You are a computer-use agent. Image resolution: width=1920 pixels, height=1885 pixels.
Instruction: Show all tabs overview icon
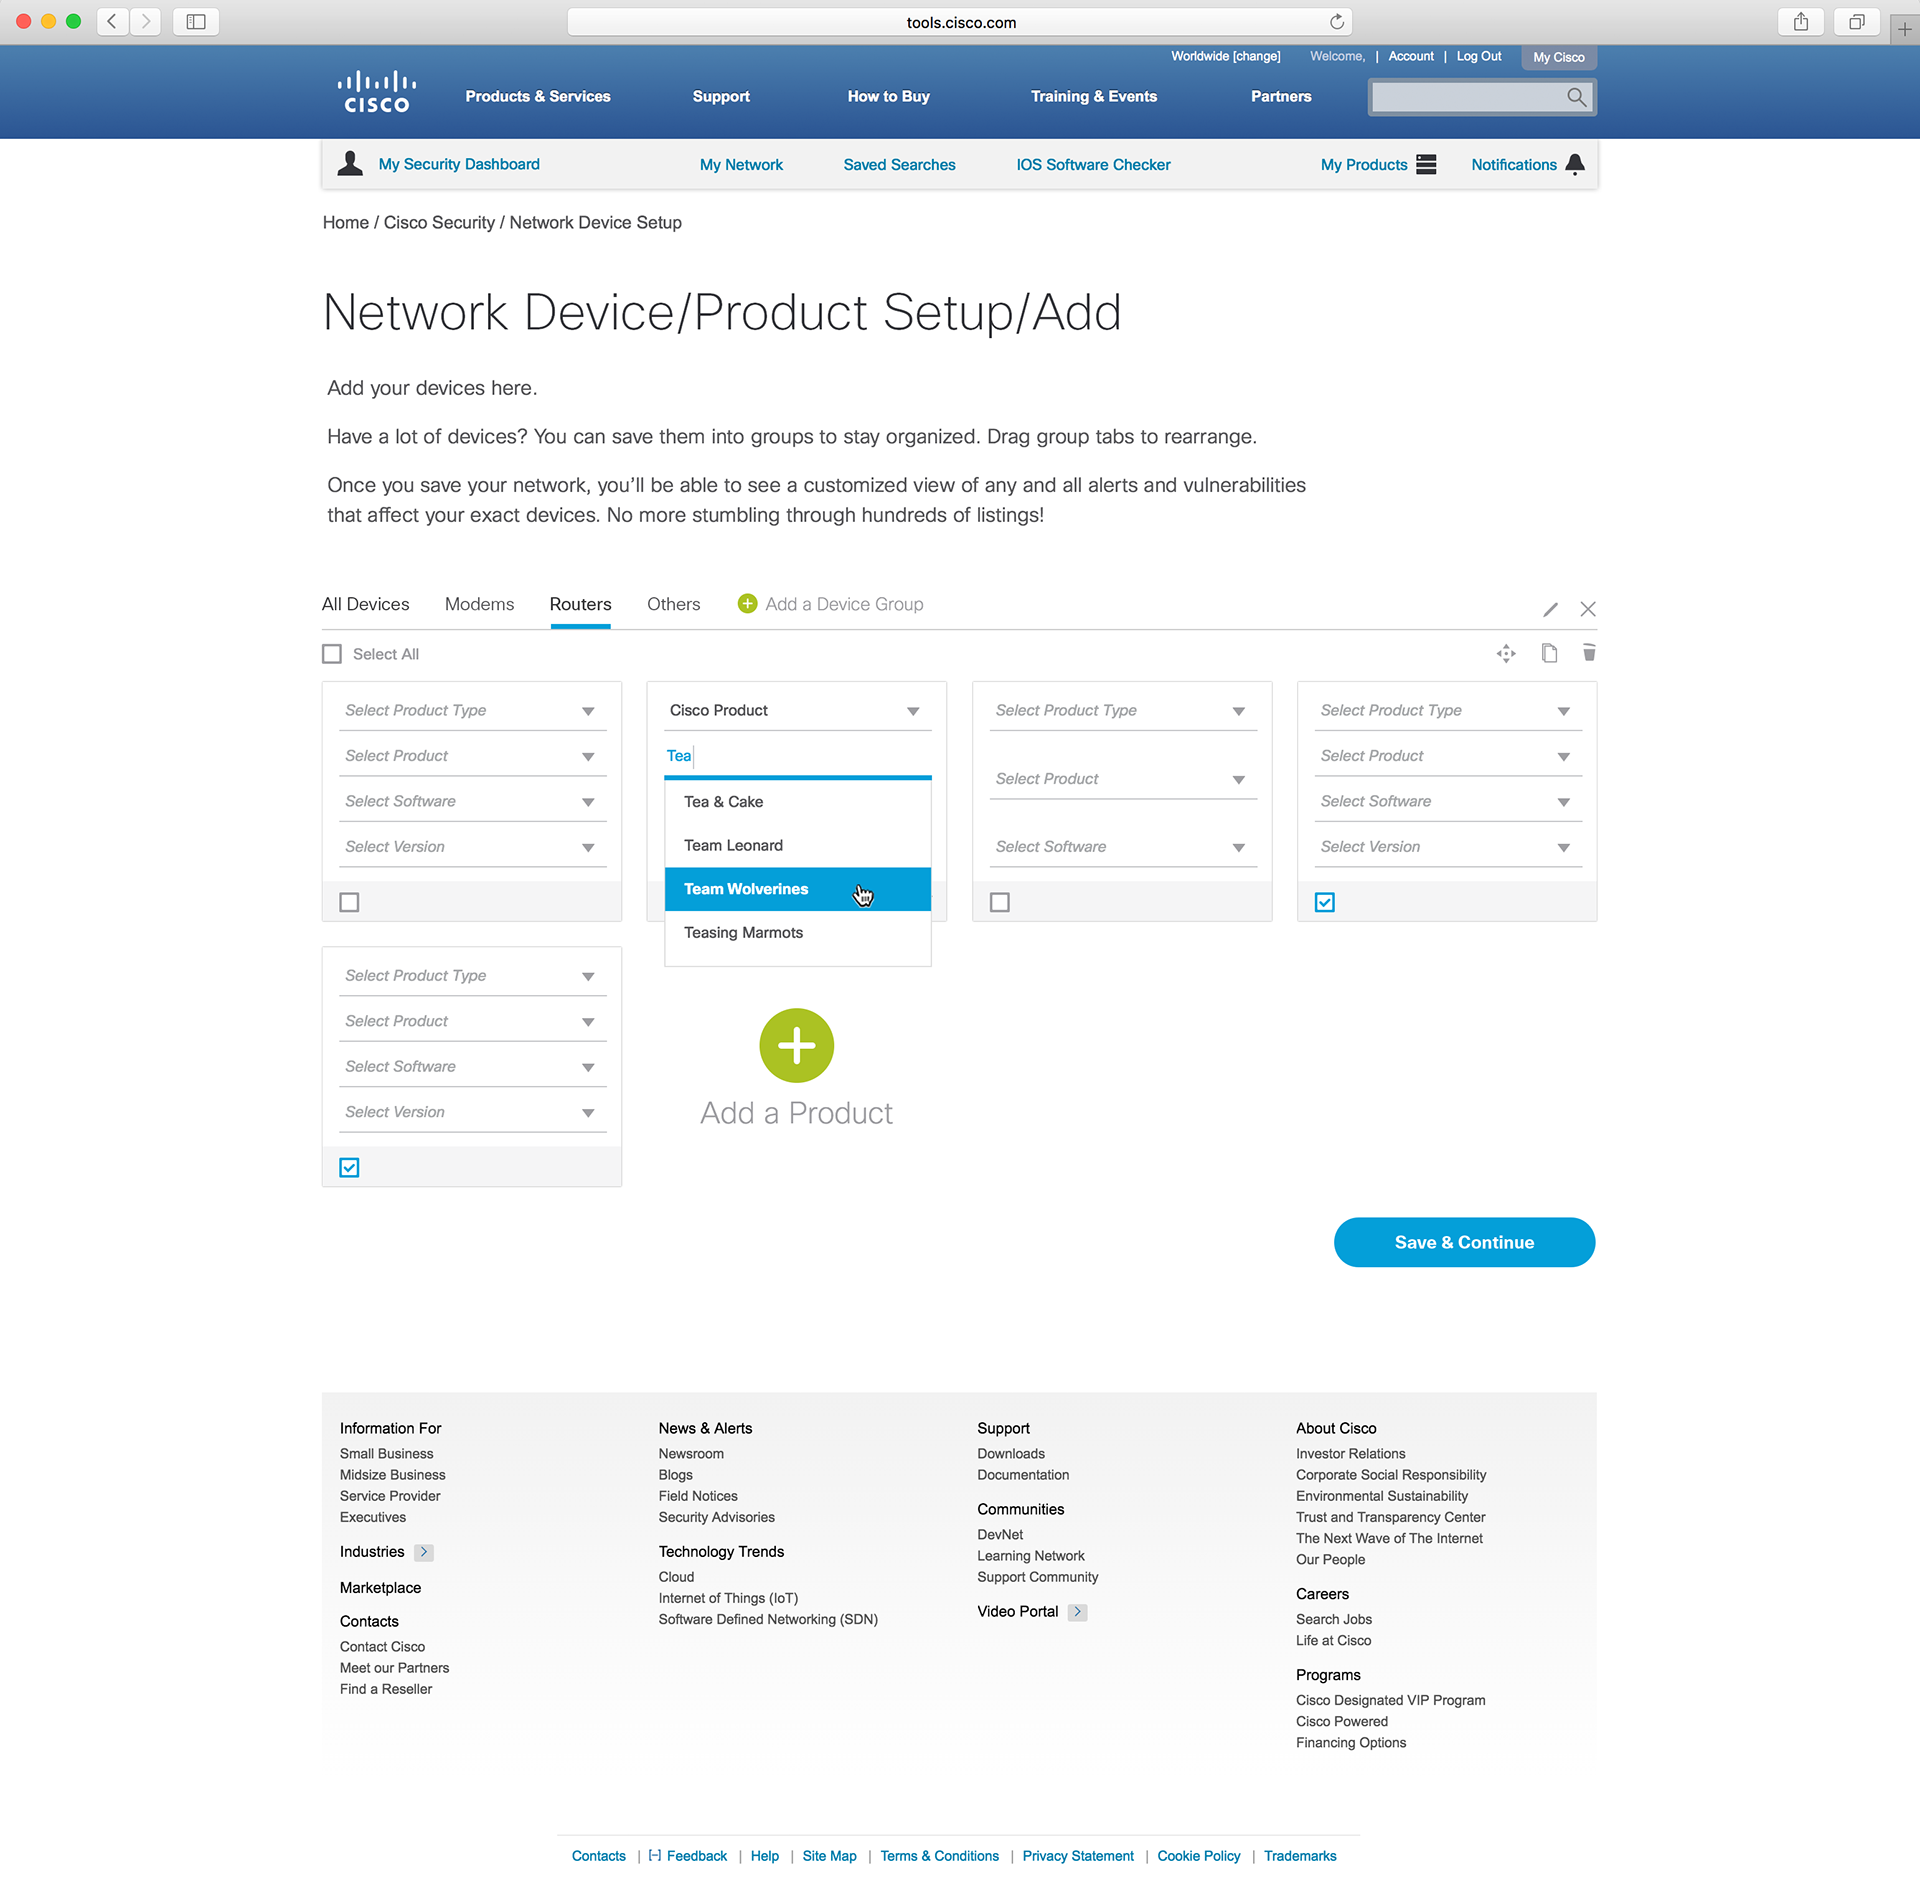(x=1857, y=21)
